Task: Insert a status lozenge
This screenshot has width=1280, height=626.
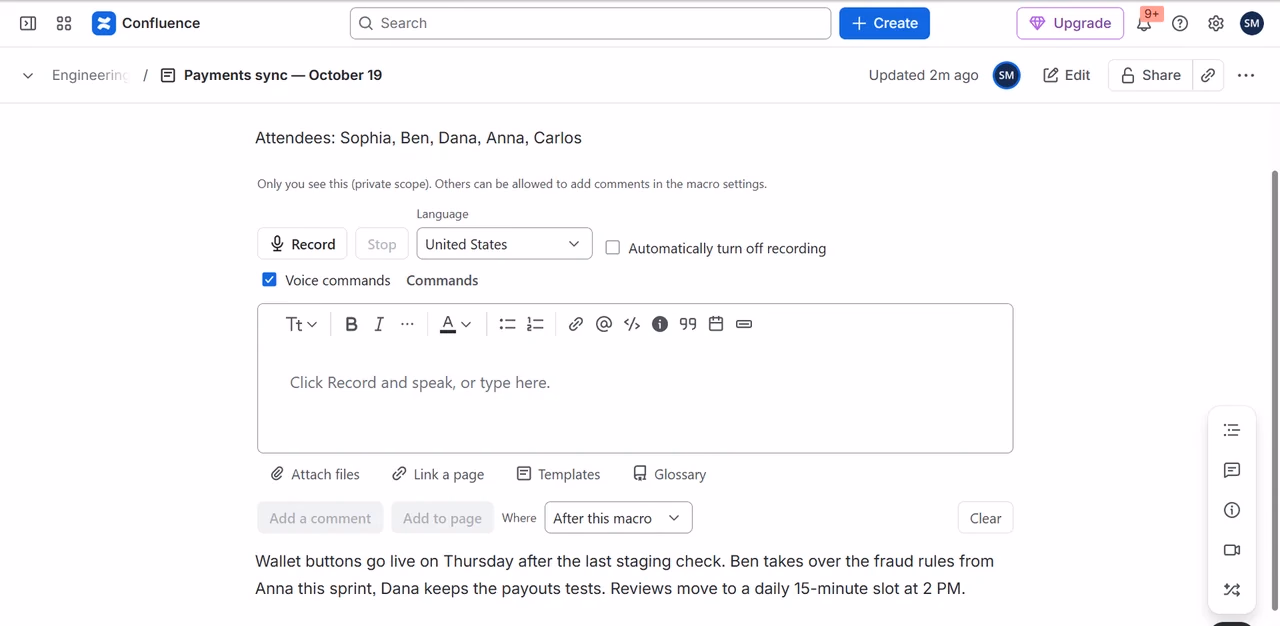Action: pyautogui.click(x=744, y=324)
